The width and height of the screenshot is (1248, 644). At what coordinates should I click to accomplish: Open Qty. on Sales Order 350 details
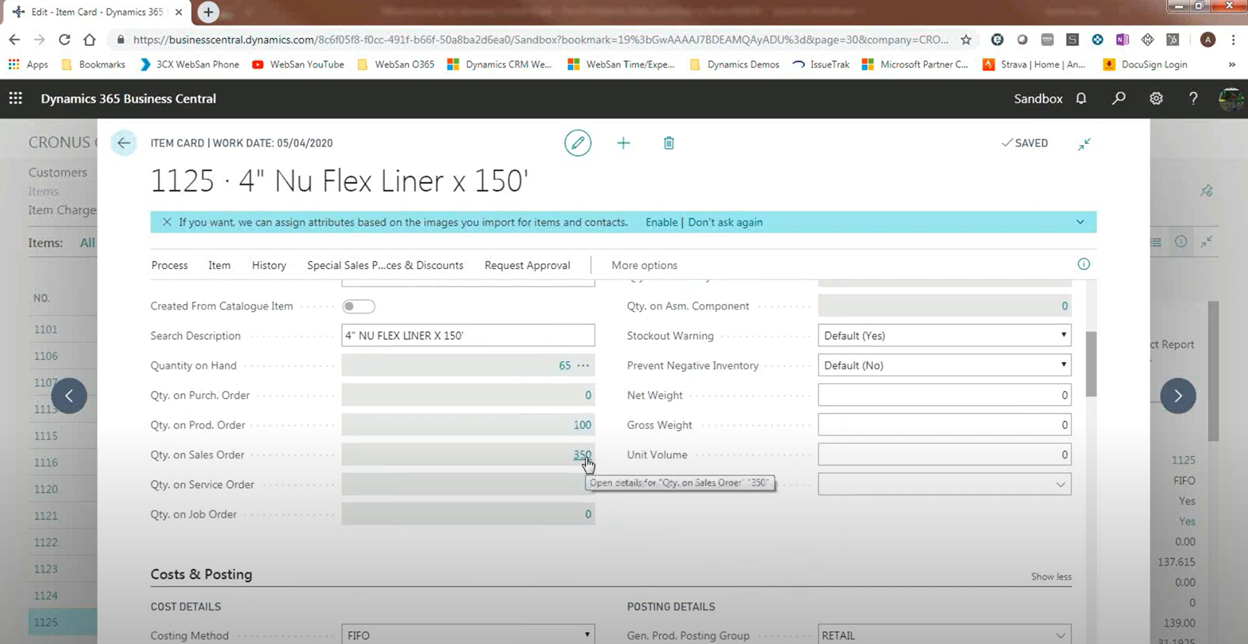pos(581,455)
